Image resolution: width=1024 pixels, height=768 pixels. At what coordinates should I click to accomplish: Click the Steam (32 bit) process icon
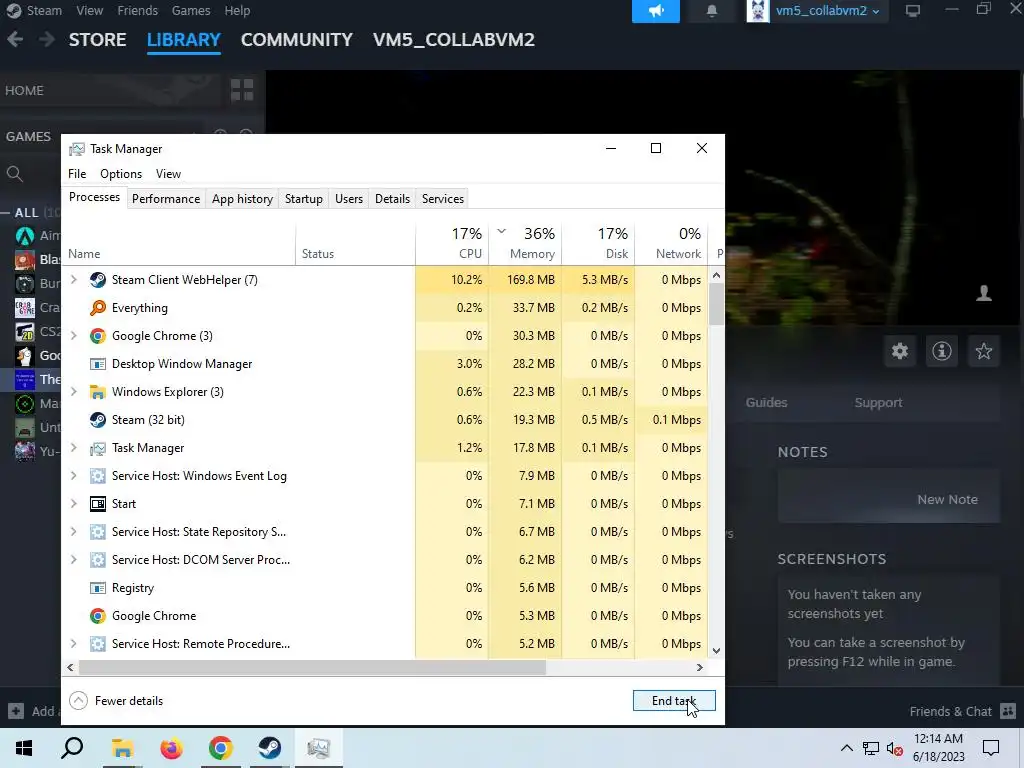click(97, 420)
